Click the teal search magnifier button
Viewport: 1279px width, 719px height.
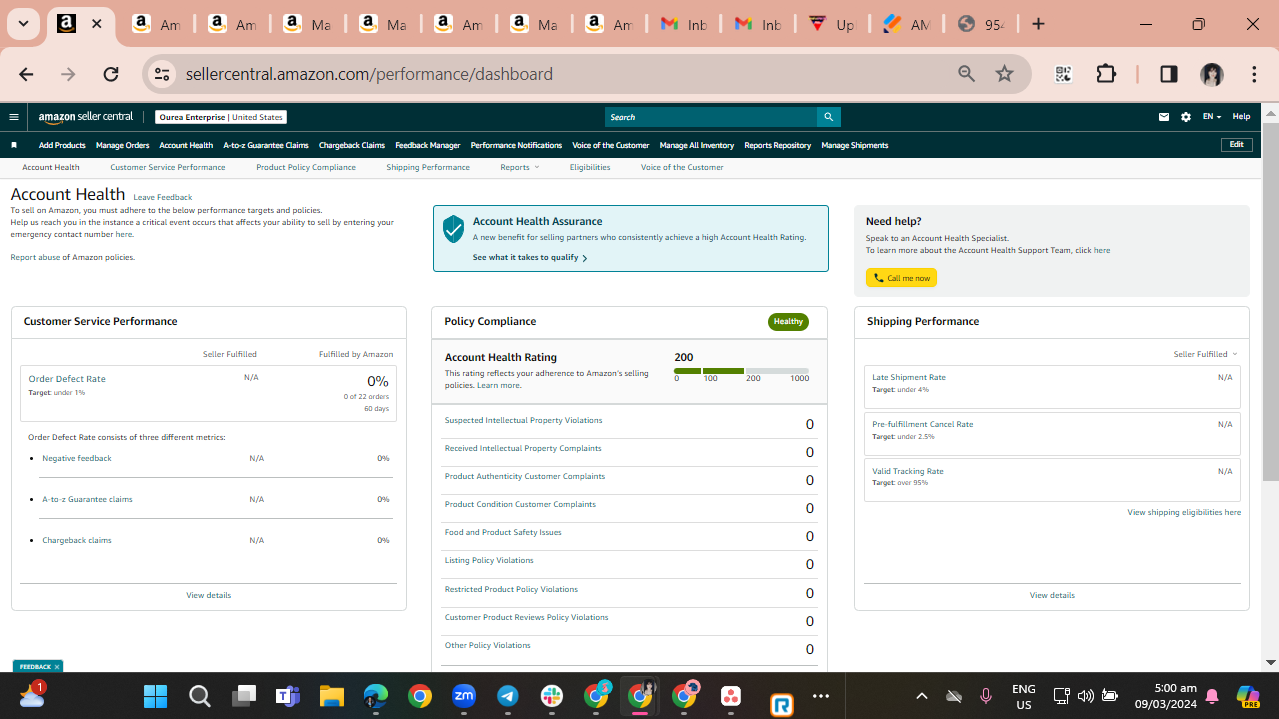pos(828,117)
